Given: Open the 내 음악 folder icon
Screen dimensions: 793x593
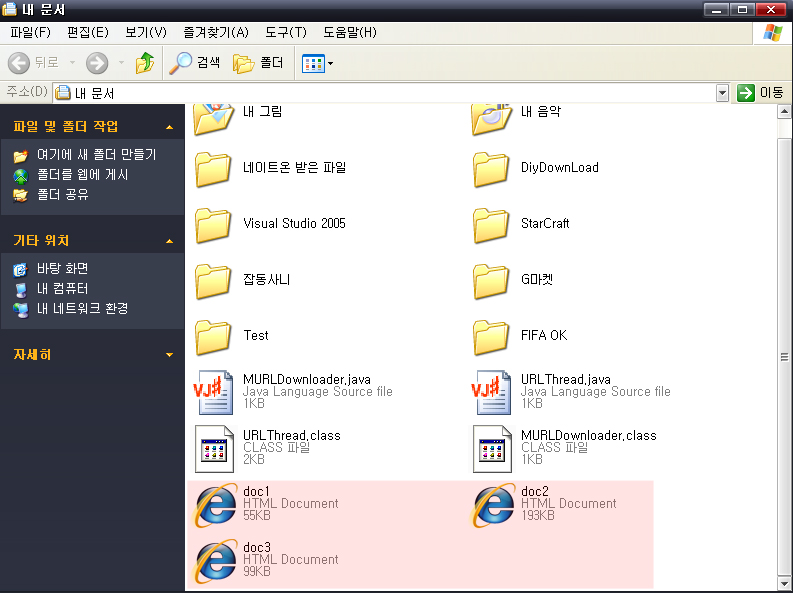Looking at the screenshot, I should pyautogui.click(x=491, y=119).
